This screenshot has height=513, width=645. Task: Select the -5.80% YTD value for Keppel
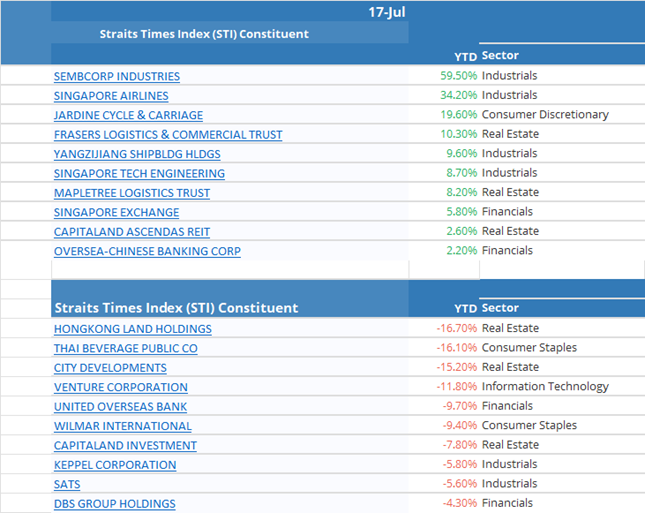[459, 464]
